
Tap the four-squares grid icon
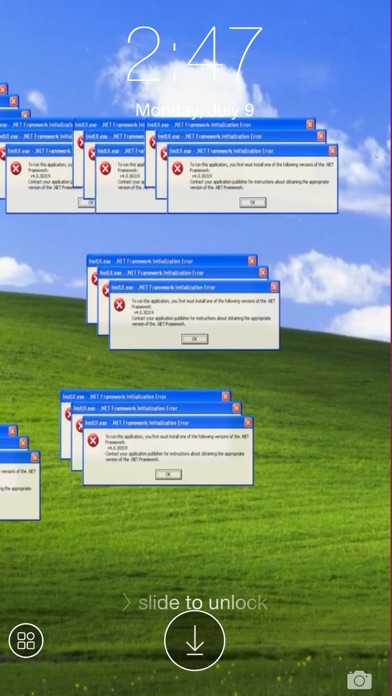coord(26,640)
